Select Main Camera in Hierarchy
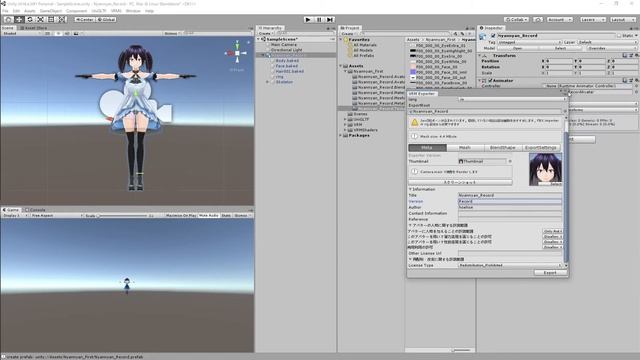640x360 pixels. (x=284, y=44)
